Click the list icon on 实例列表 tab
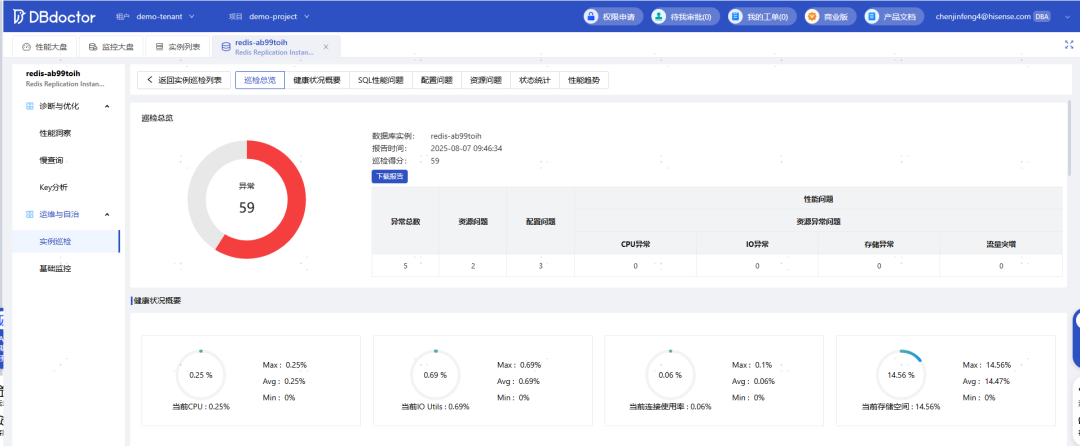1080x446 pixels. [159, 47]
